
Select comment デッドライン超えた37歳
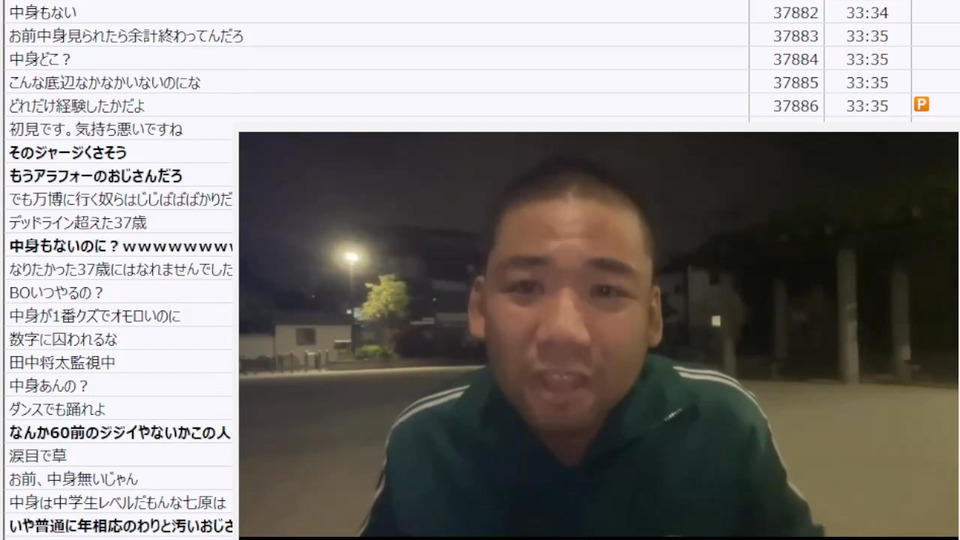78,223
